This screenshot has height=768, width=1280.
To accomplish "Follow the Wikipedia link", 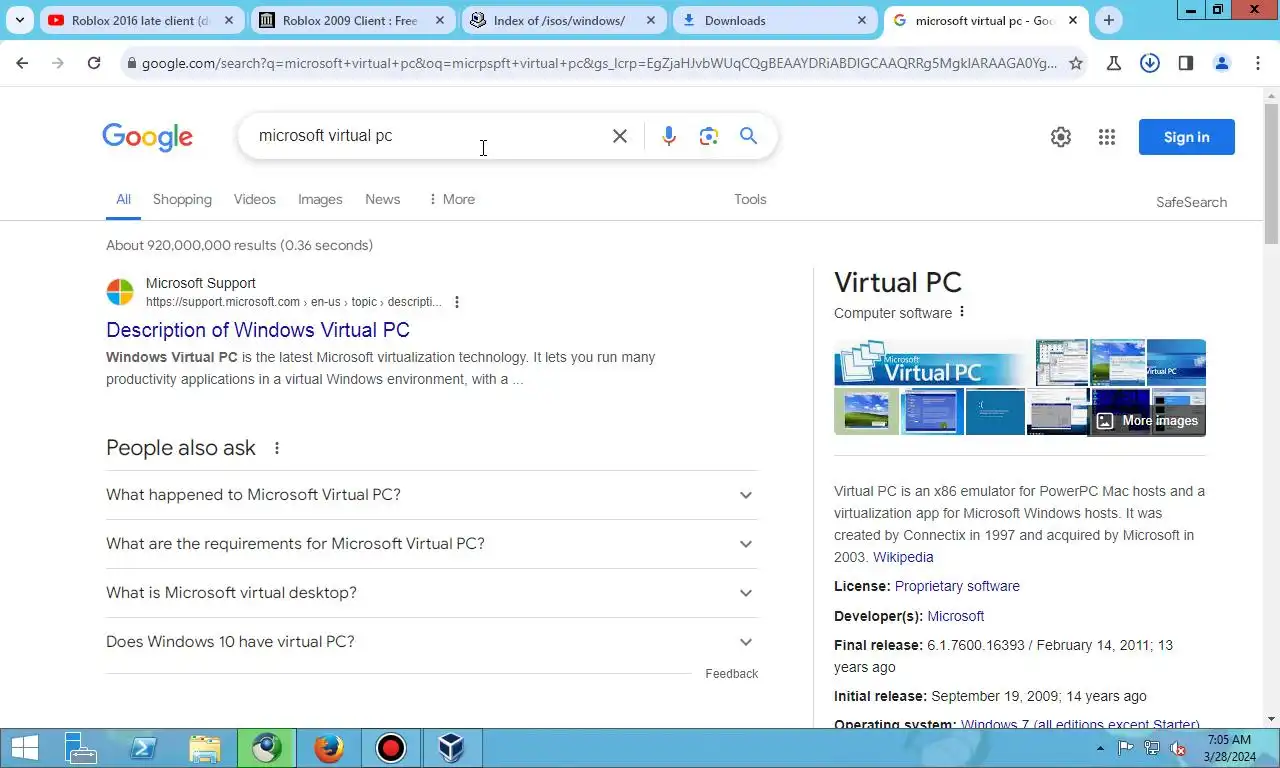I will (903, 557).
